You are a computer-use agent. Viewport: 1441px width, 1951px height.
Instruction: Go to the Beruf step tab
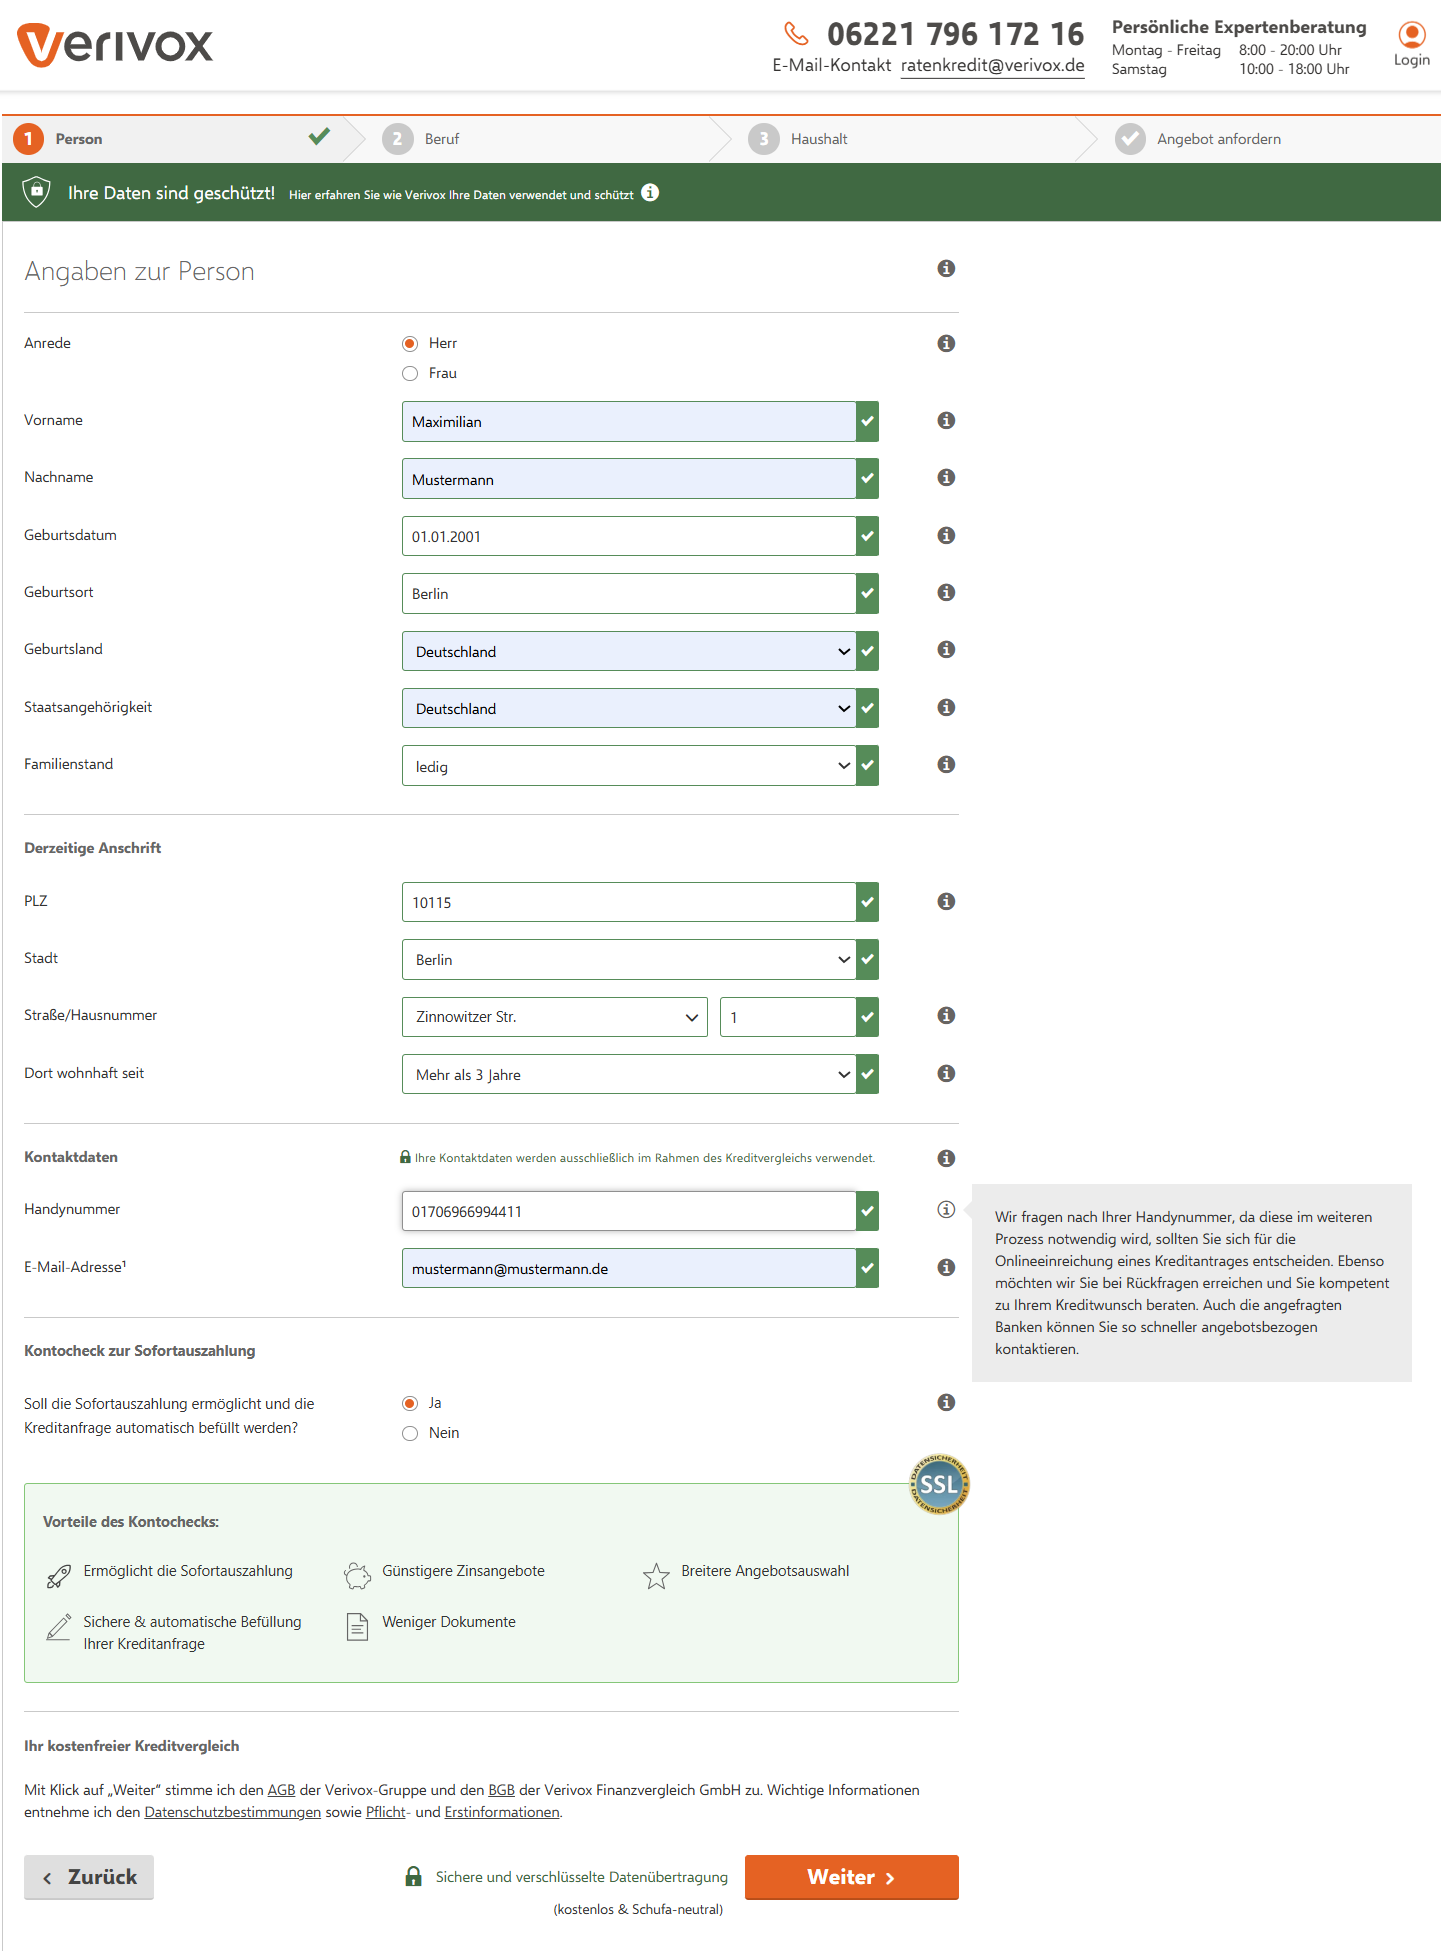tap(441, 139)
